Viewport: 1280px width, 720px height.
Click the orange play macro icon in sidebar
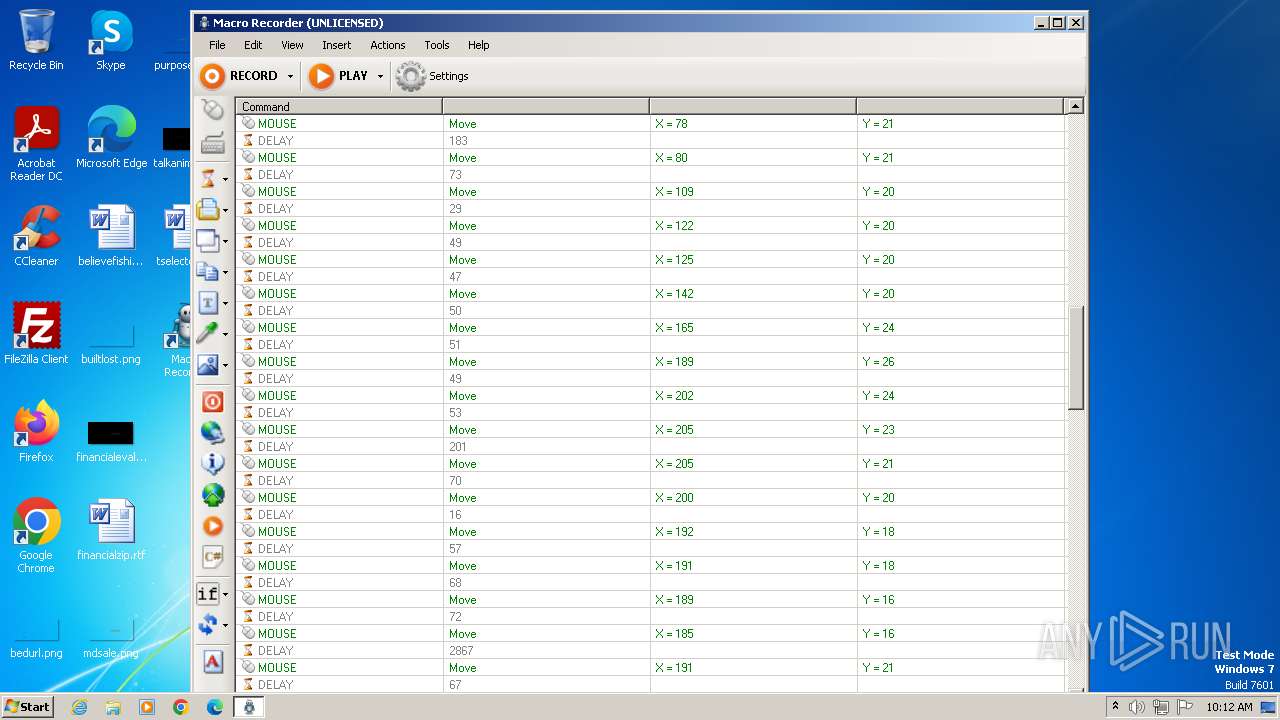click(212, 525)
